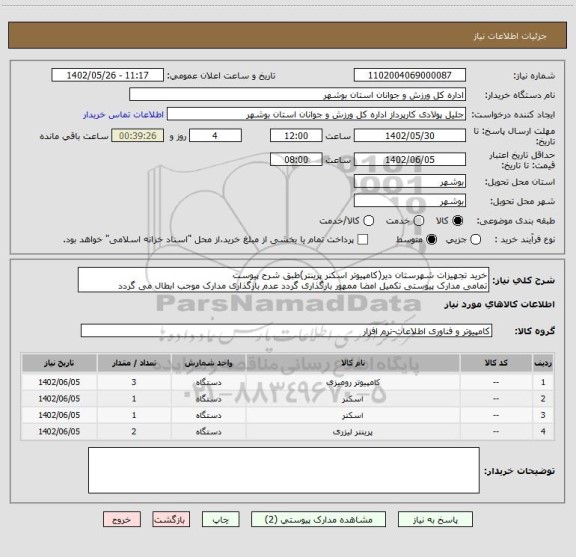Open اطلاعات تماس خریدار link
The image size is (576, 557).
123,115
